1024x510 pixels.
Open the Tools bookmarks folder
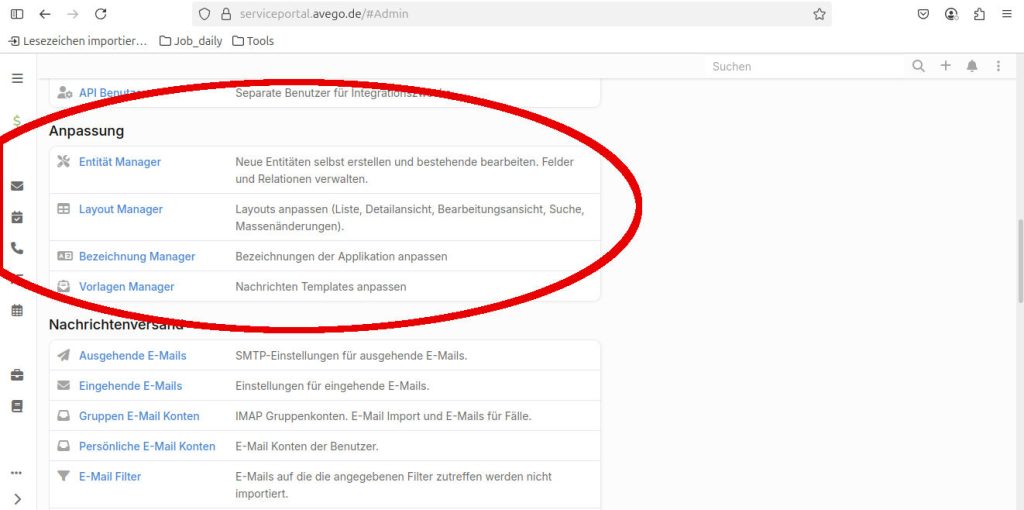pos(253,41)
